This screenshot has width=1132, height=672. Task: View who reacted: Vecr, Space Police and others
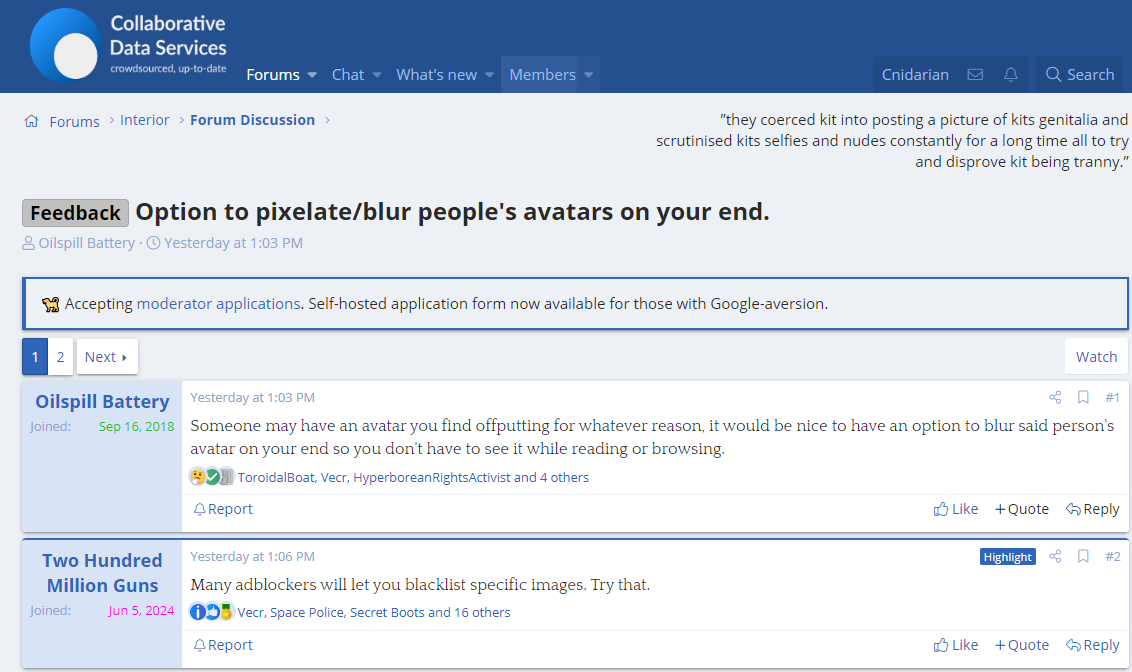tap(374, 612)
